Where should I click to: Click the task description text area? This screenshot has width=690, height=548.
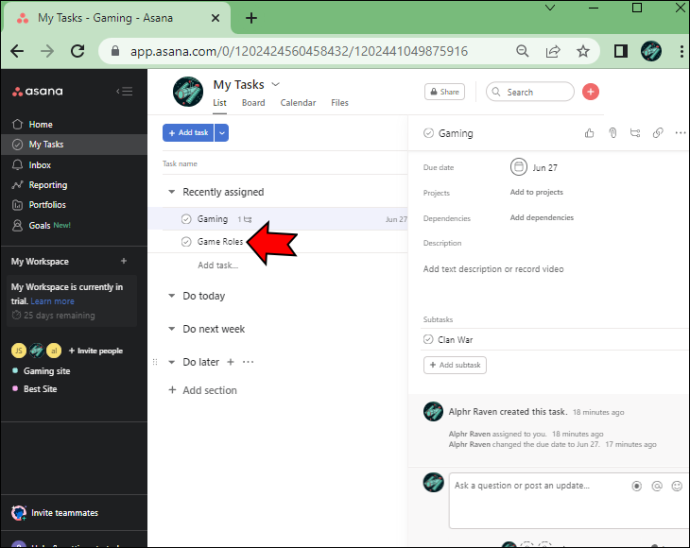493,269
